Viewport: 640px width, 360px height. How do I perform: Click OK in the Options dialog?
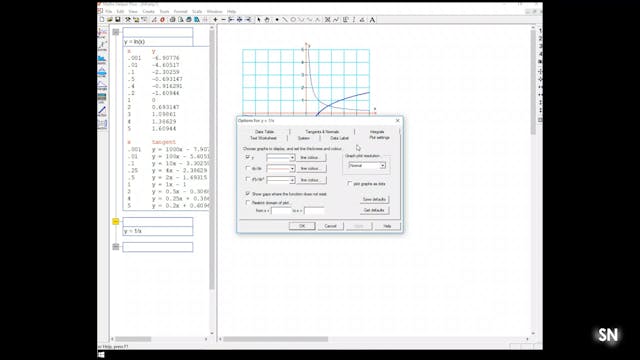pos(302,226)
